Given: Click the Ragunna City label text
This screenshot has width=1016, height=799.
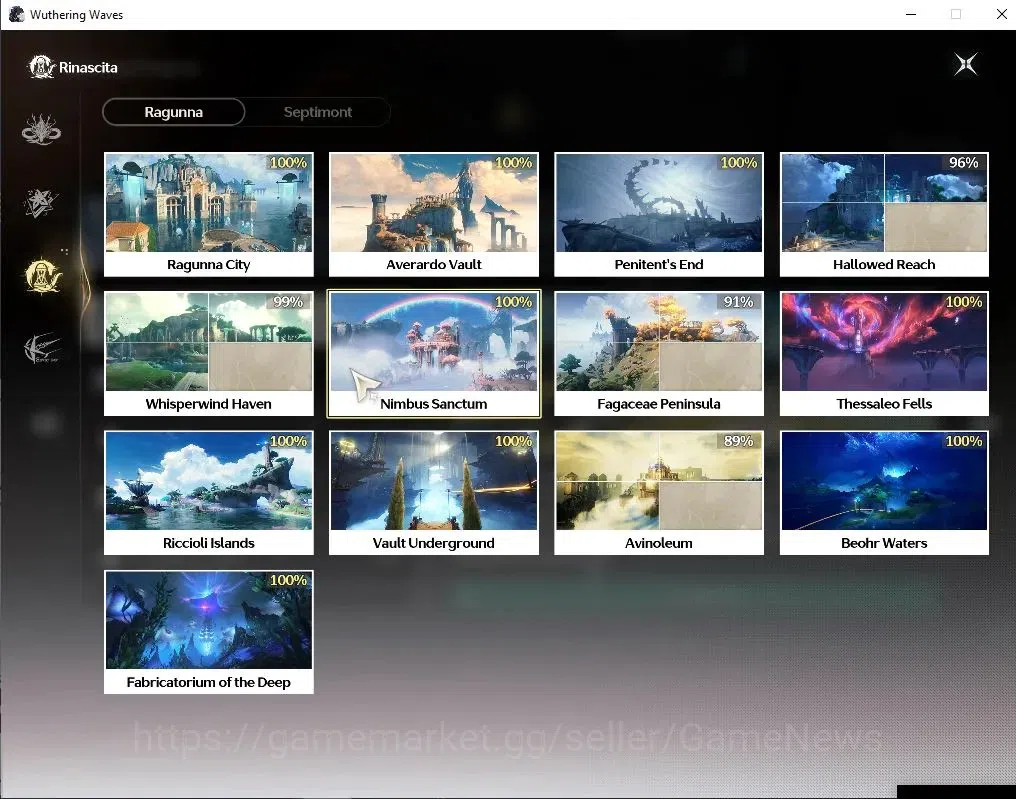Looking at the screenshot, I should pyautogui.click(x=209, y=264).
